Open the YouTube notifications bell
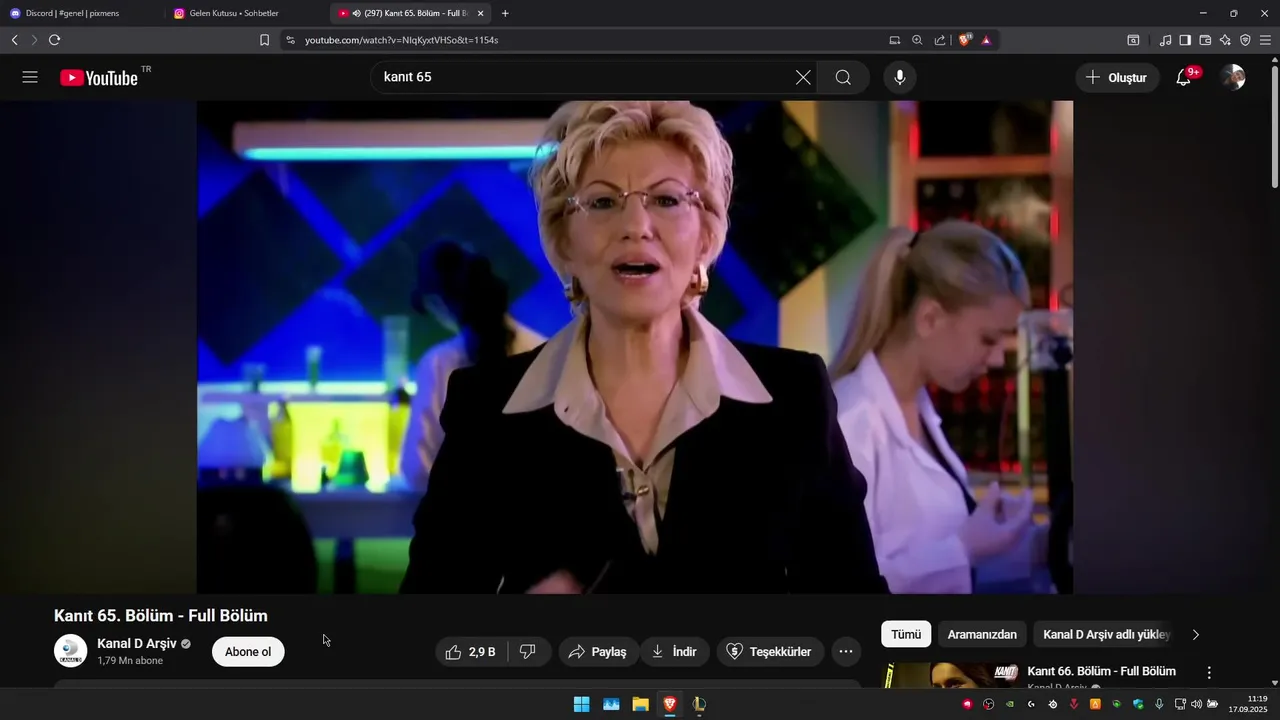Viewport: 1280px width, 720px height. 1184,77
